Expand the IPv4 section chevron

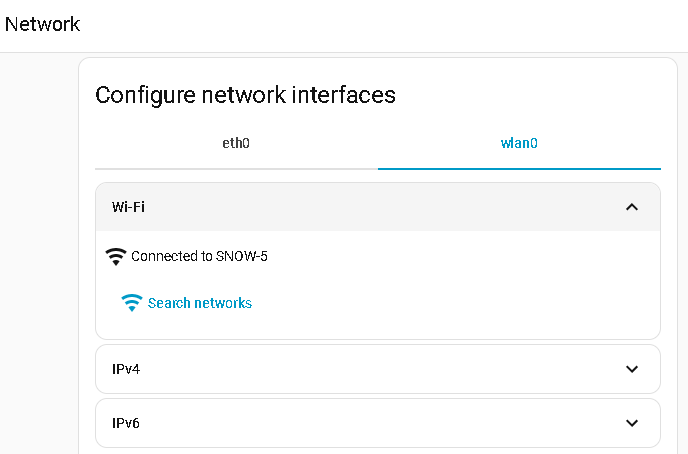pos(631,369)
